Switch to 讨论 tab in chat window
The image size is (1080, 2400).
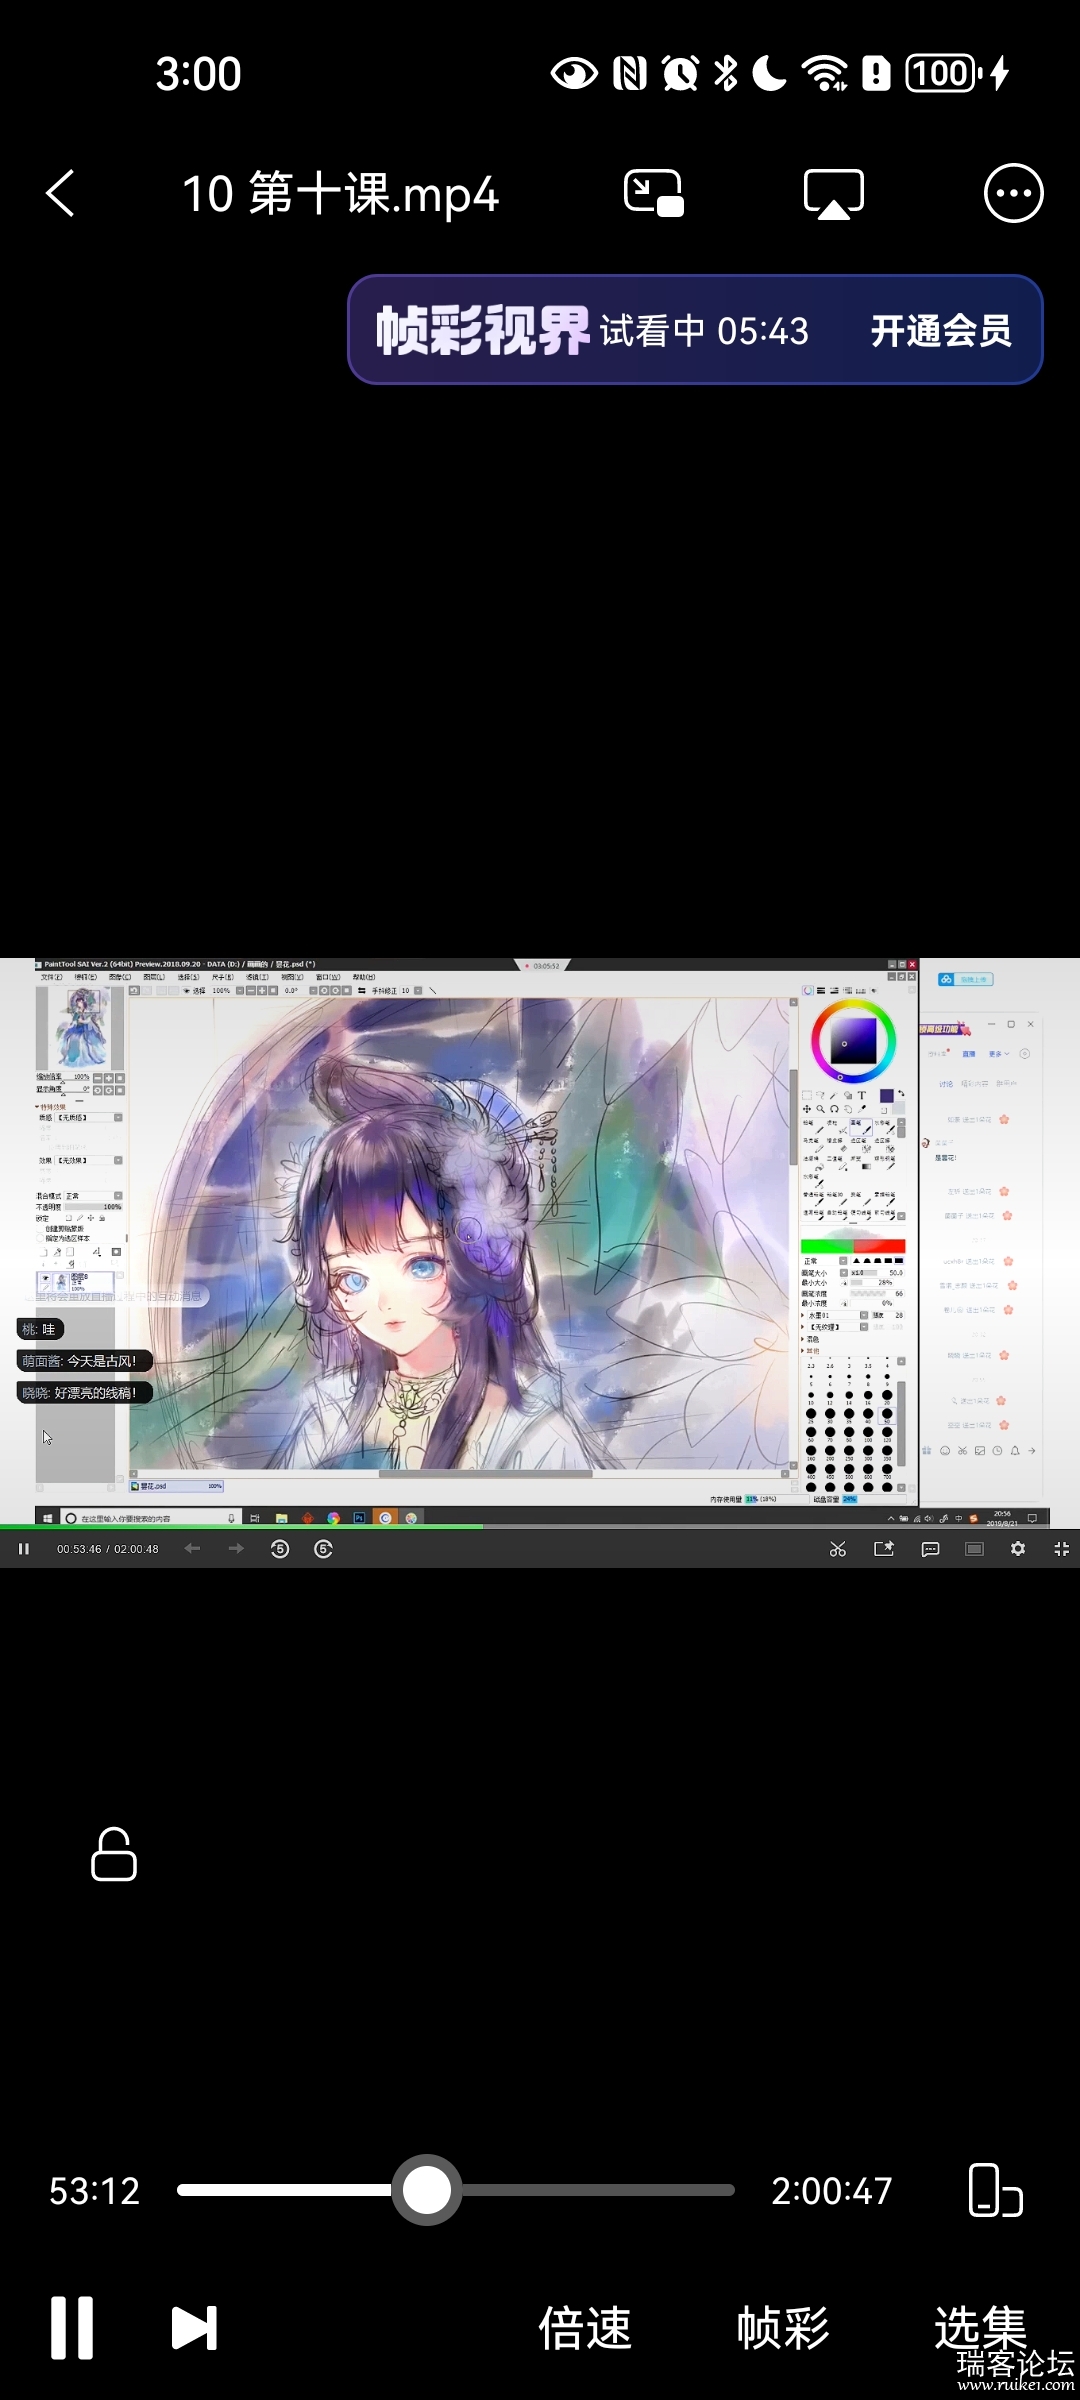946,1083
